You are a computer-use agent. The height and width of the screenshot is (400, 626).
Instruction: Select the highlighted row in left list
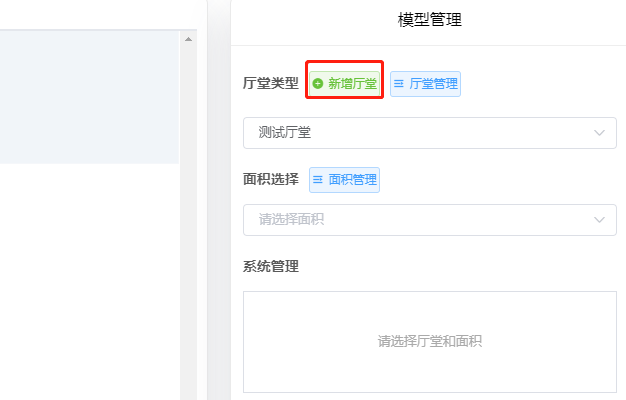[90, 97]
